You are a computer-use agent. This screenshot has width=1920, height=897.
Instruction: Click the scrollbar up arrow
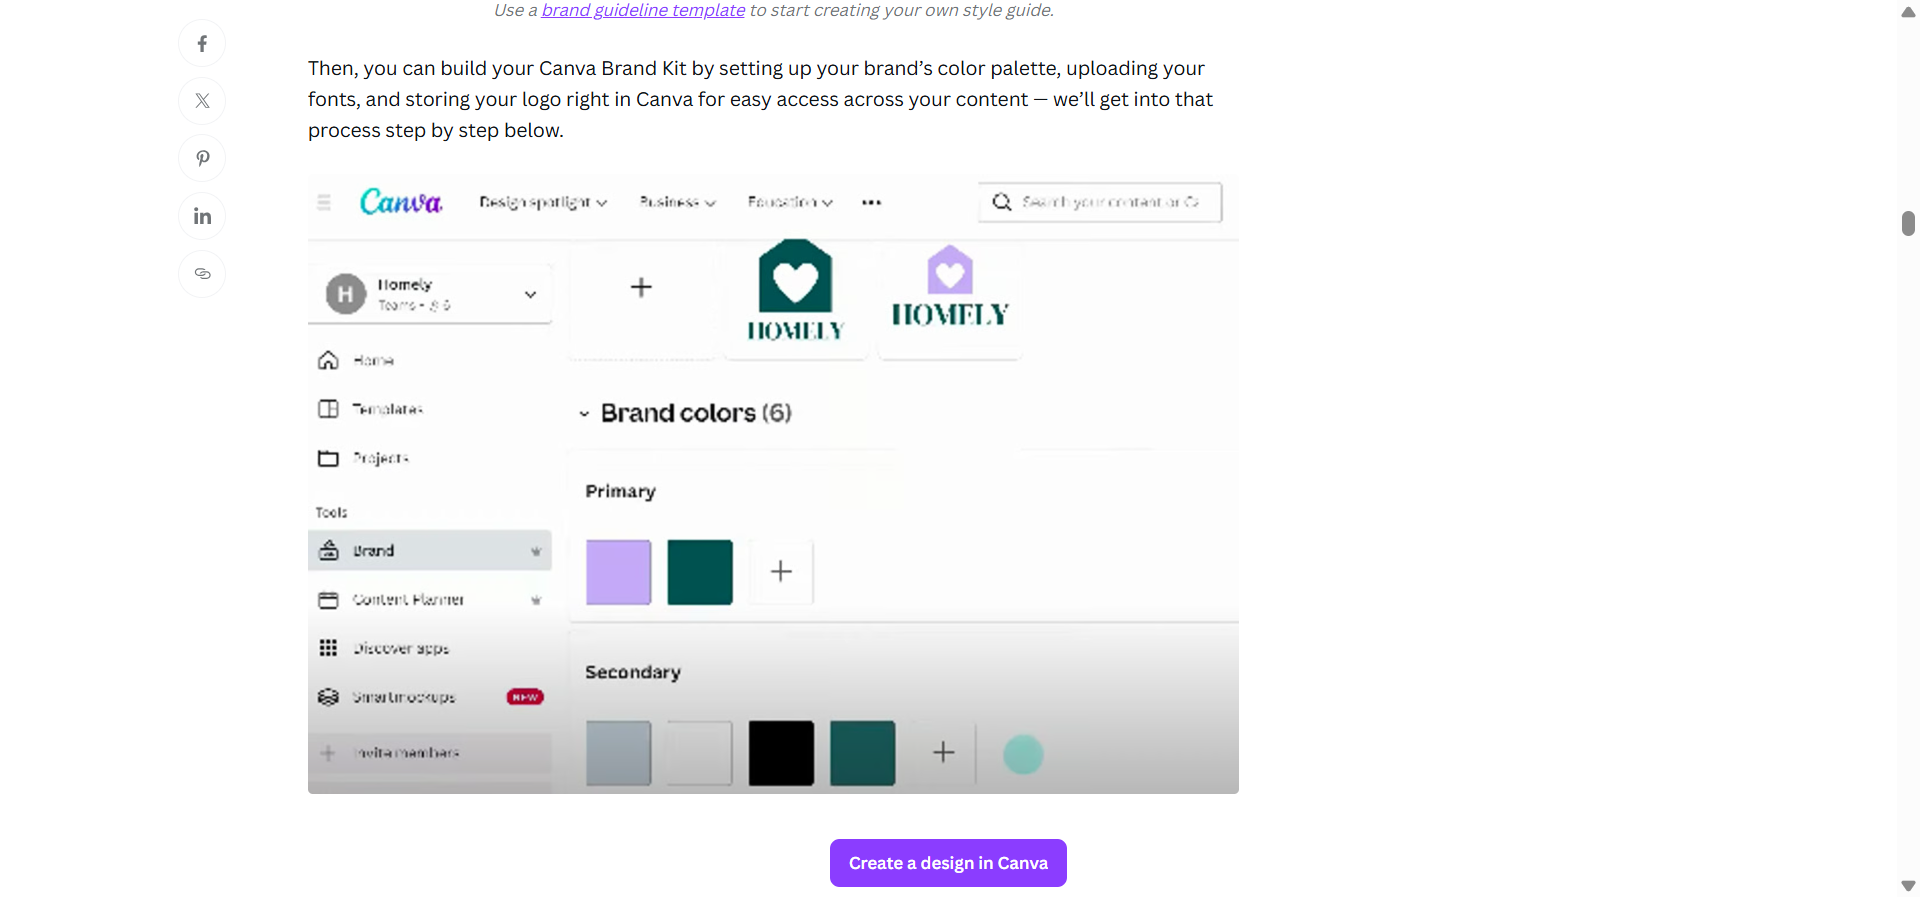[x=1908, y=12]
